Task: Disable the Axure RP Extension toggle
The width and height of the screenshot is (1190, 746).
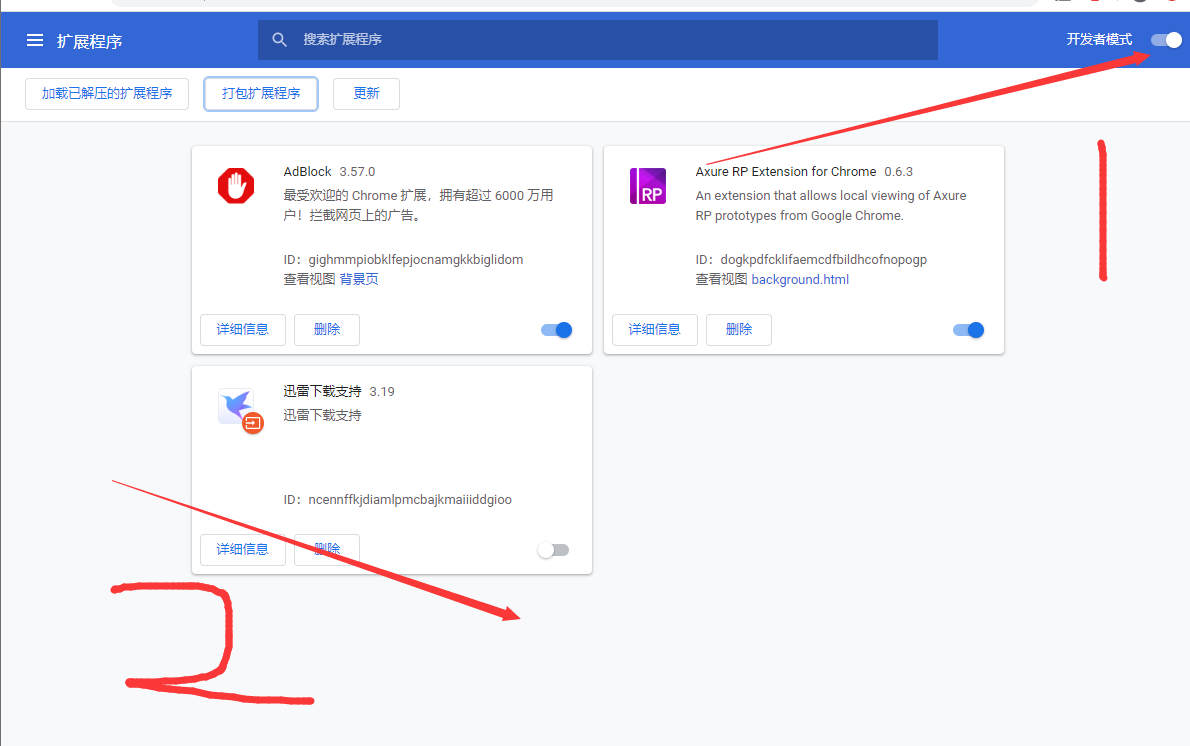Action: pos(968,330)
